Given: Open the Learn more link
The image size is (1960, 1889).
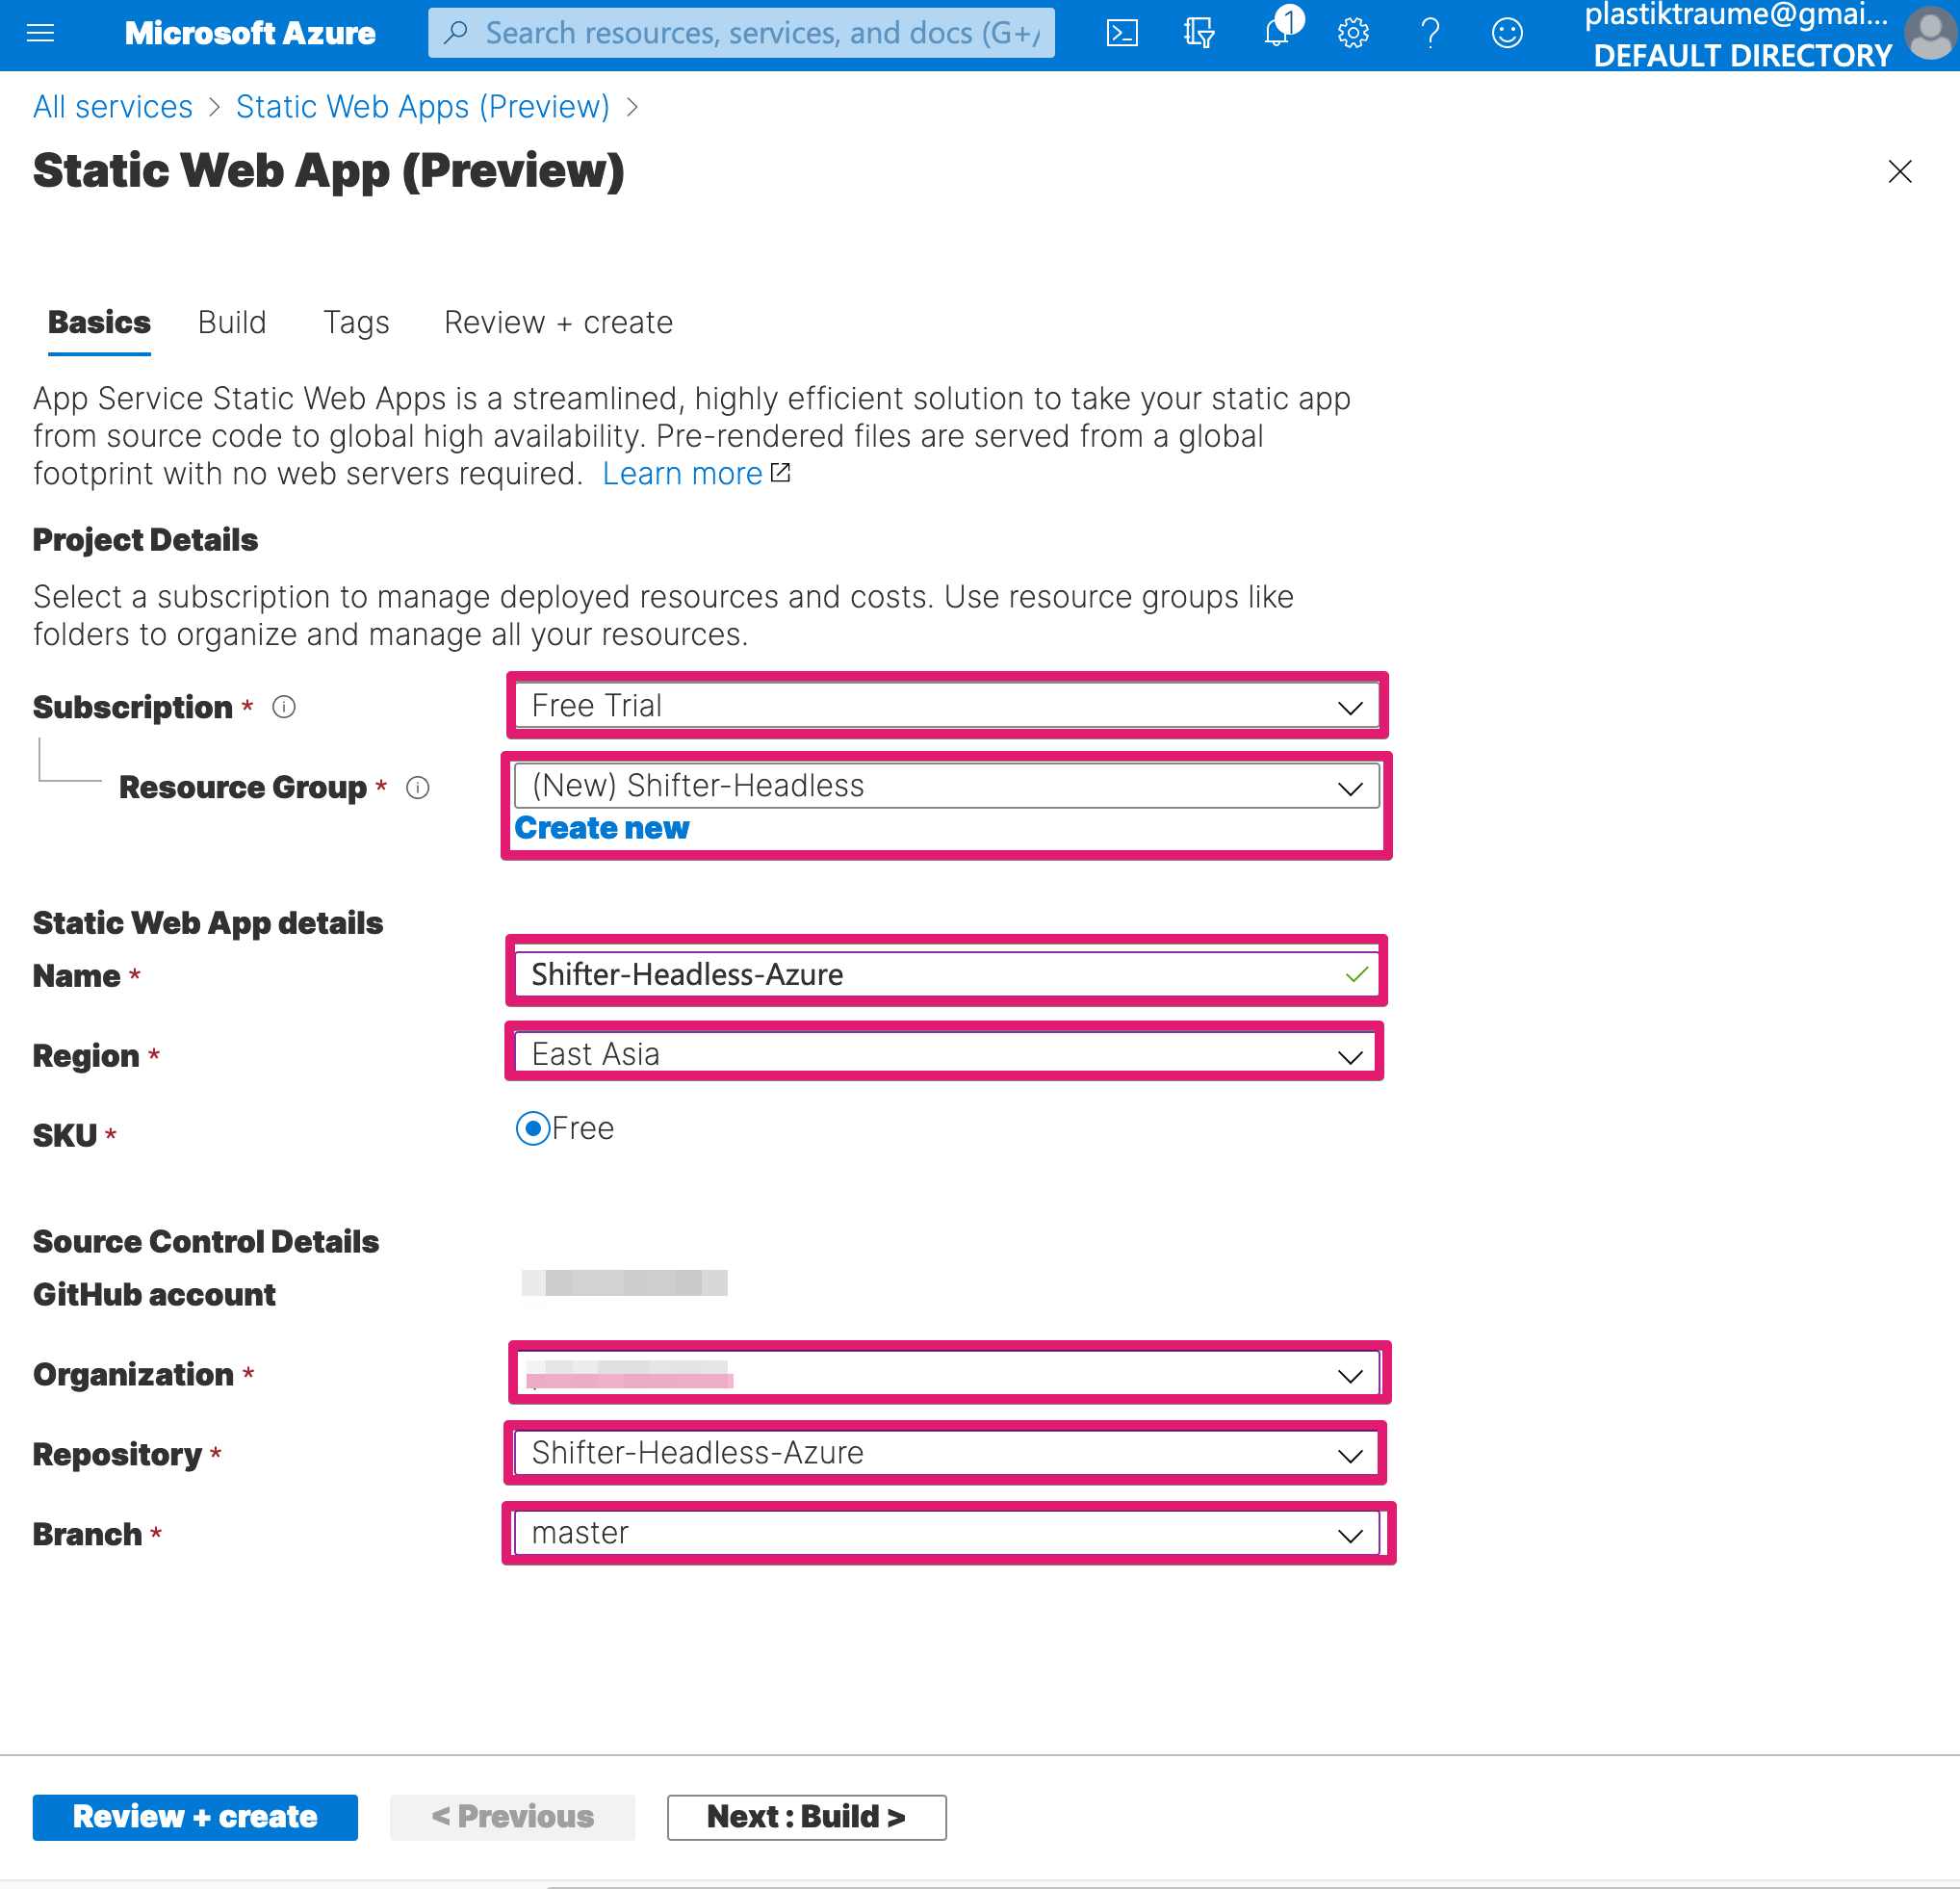Looking at the screenshot, I should [682, 474].
